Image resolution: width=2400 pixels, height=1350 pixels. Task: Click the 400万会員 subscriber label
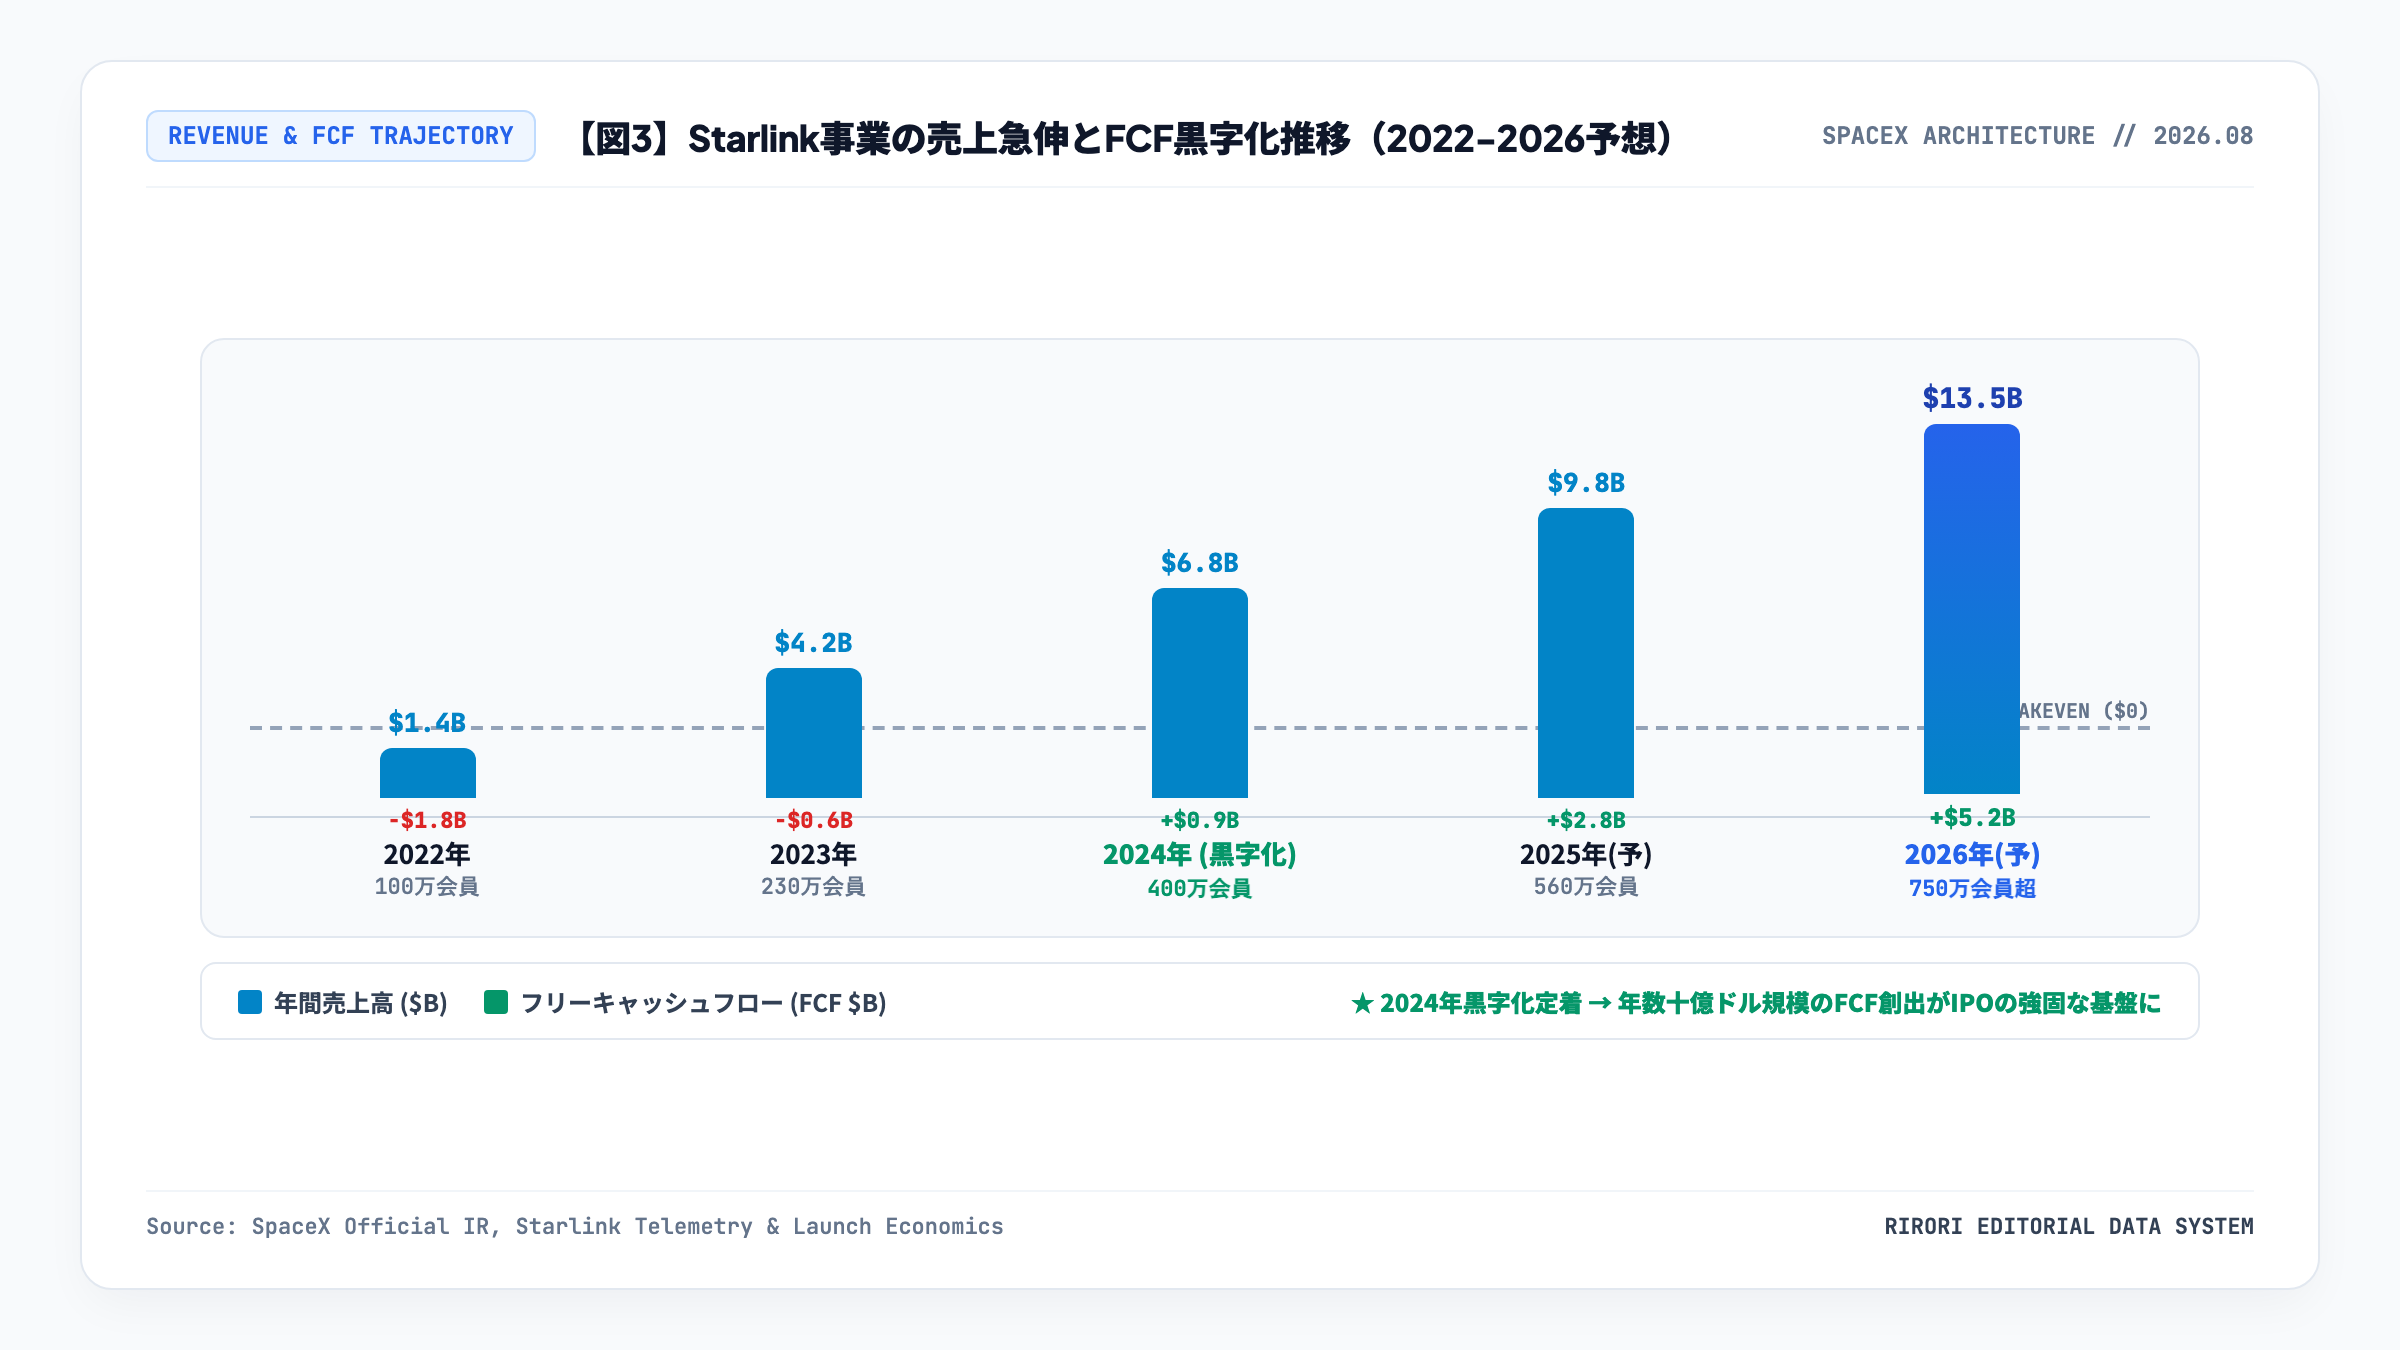[1200, 888]
